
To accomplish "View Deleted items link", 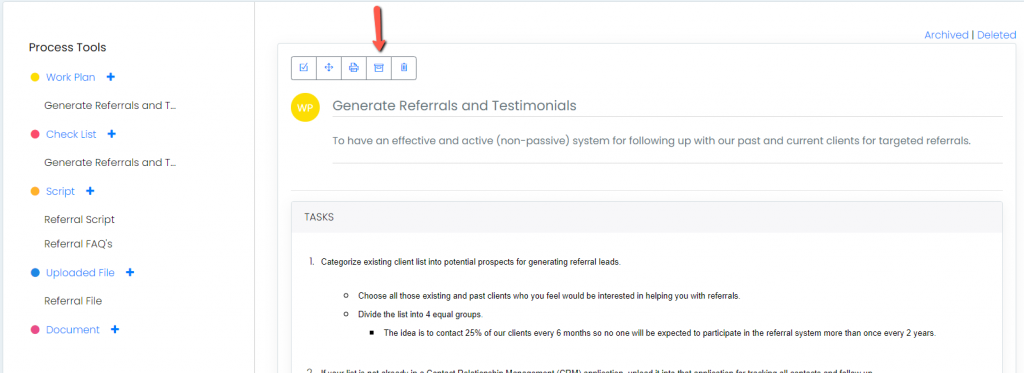I will tap(997, 35).
